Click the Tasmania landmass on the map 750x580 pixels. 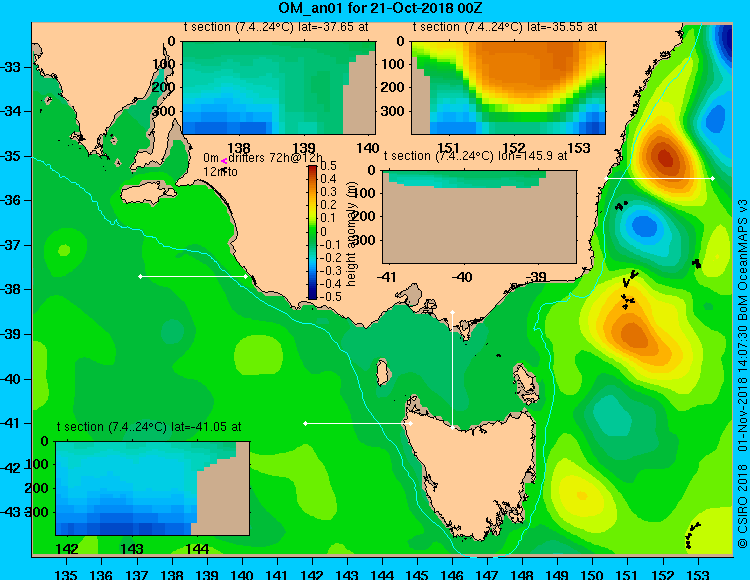click(474, 478)
